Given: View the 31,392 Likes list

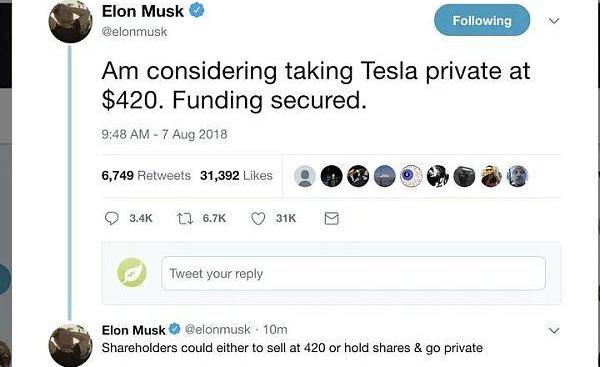Looking at the screenshot, I should point(236,176).
